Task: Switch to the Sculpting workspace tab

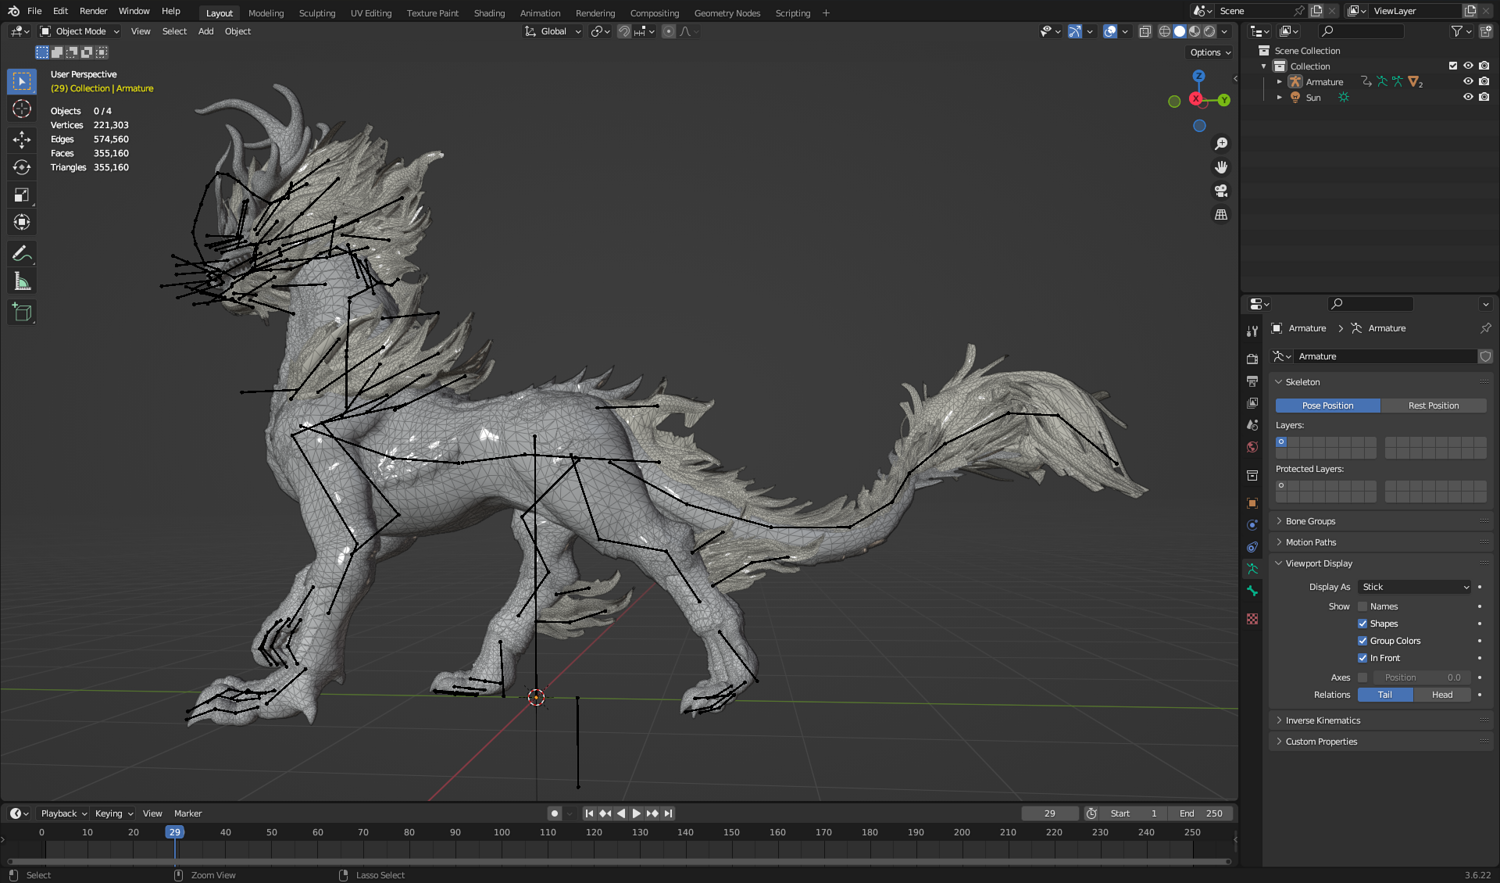Action: [317, 13]
